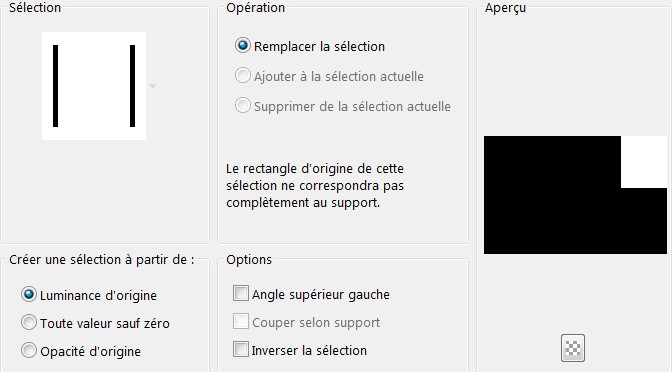
Task: Select Luminance d'origine radio button
Action: click(x=29, y=295)
